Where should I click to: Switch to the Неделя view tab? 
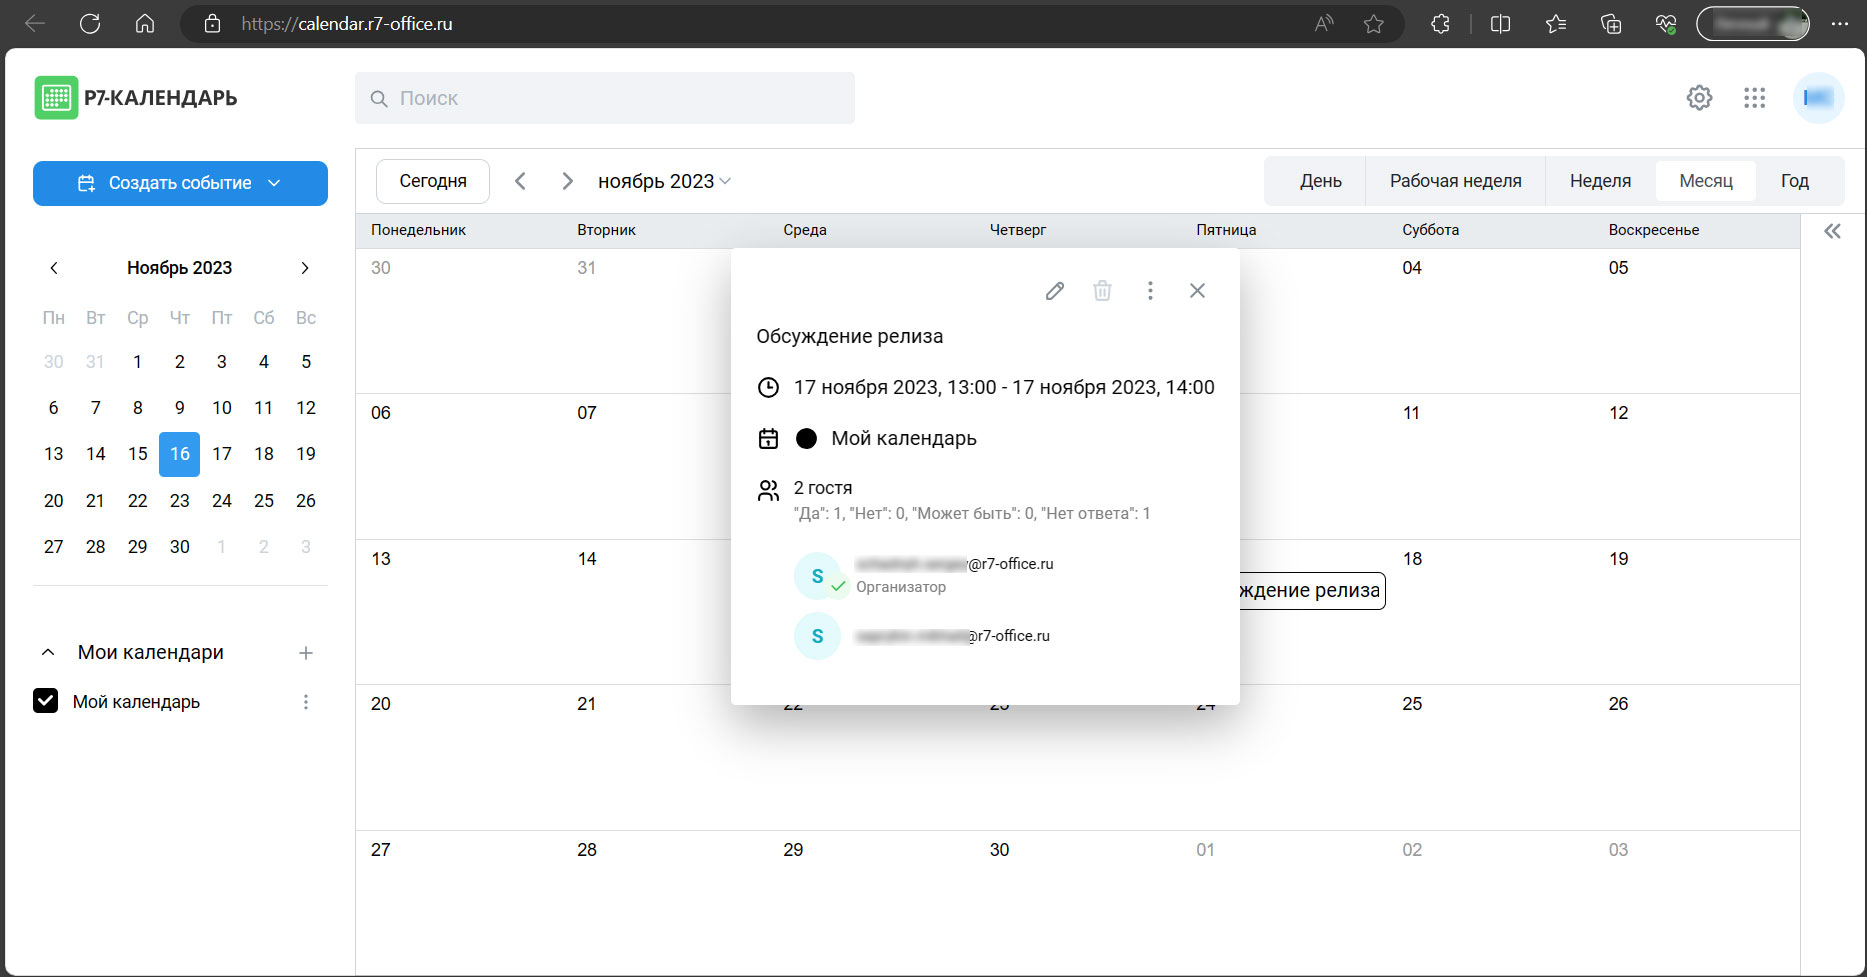(1600, 181)
